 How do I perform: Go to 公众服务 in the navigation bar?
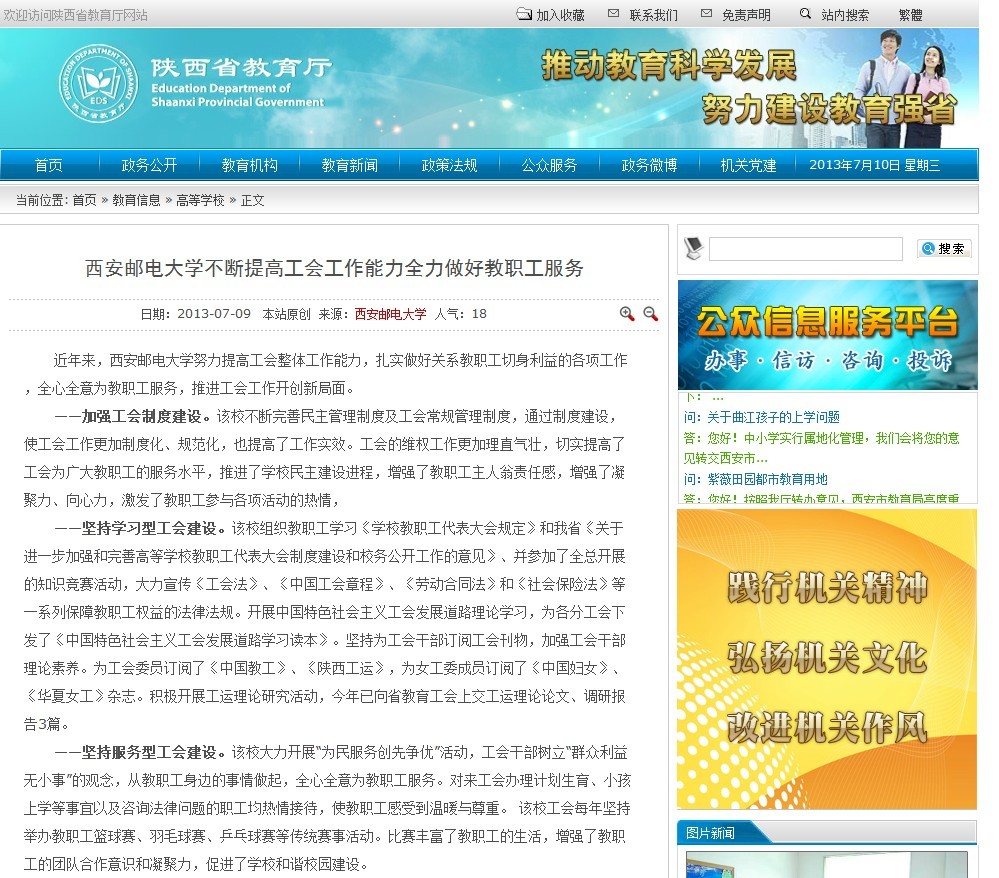pyautogui.click(x=549, y=165)
